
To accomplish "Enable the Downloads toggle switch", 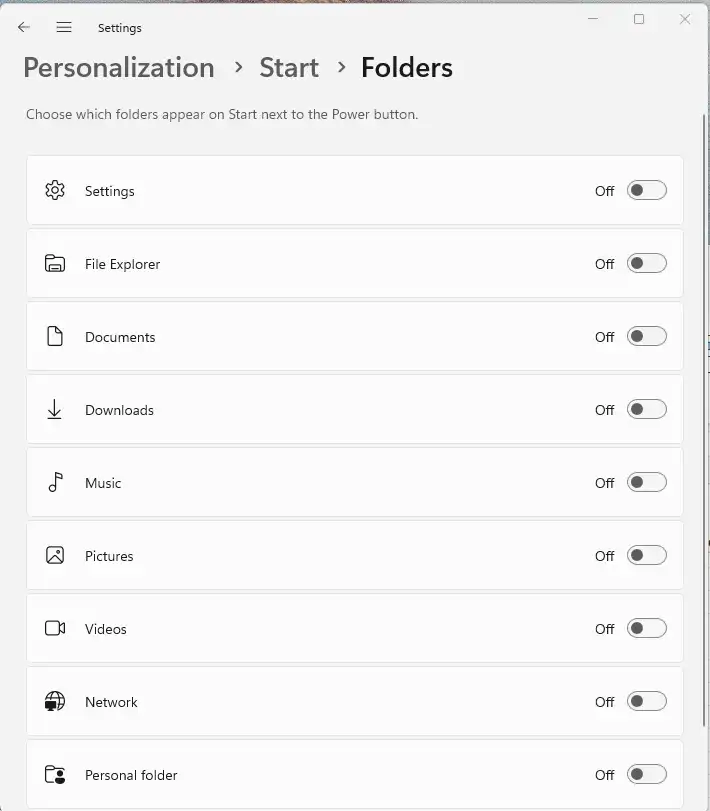I will [x=646, y=410].
